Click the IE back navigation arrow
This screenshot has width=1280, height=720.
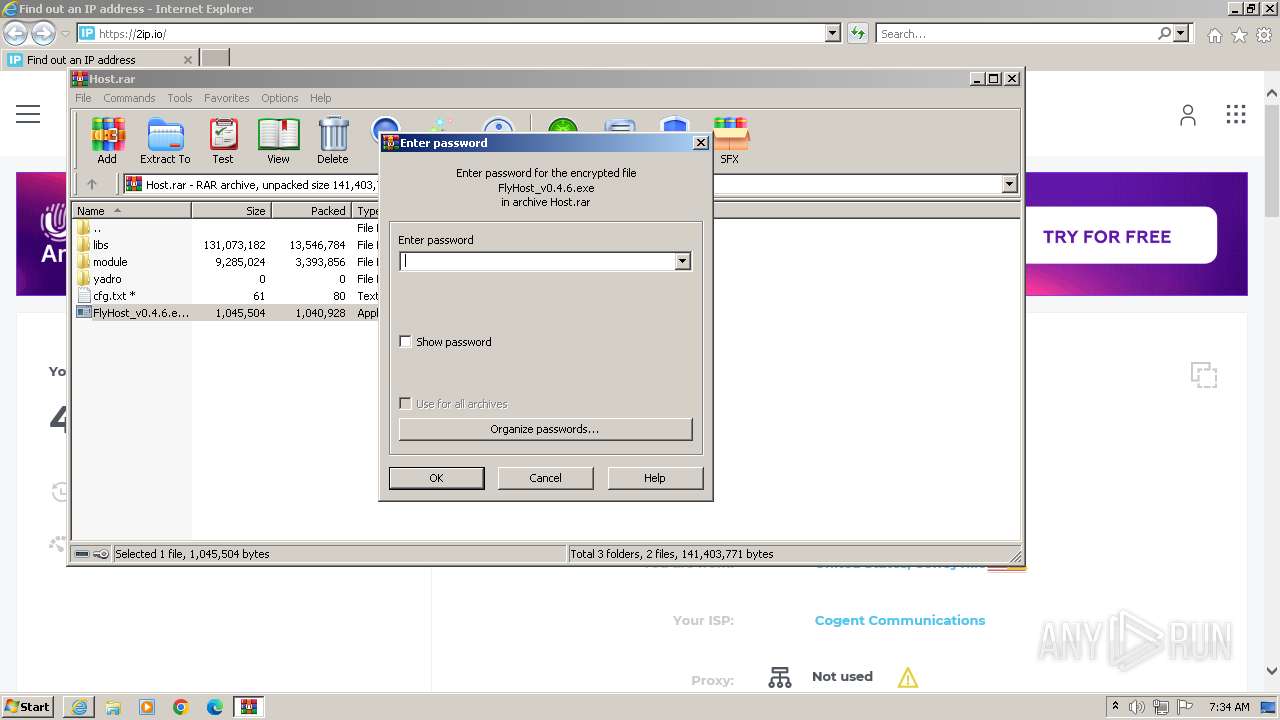(x=15, y=34)
